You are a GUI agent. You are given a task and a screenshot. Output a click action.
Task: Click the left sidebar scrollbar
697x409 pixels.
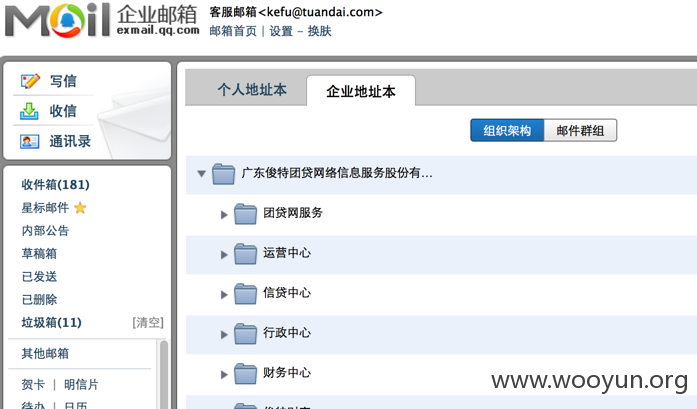point(164,374)
